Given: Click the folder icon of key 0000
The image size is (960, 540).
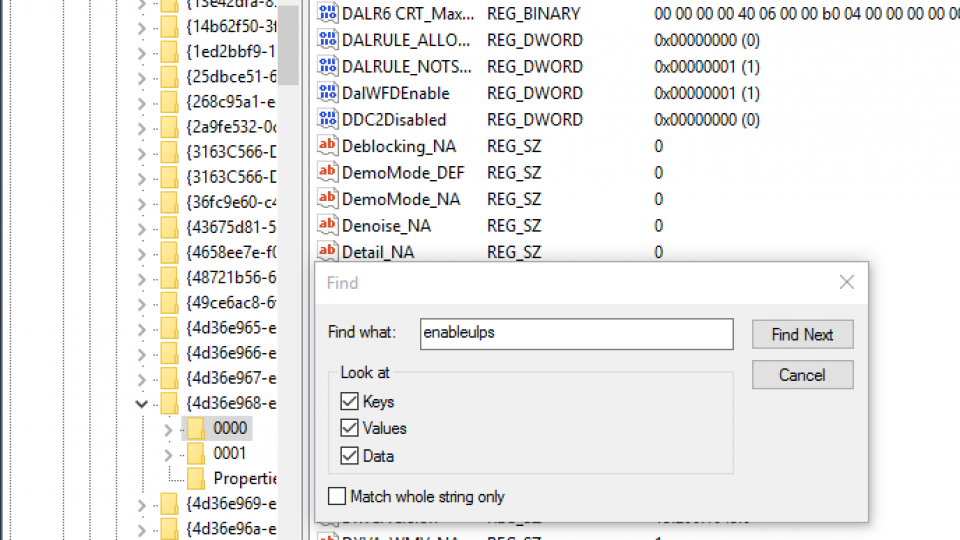Looking at the screenshot, I should point(196,428).
